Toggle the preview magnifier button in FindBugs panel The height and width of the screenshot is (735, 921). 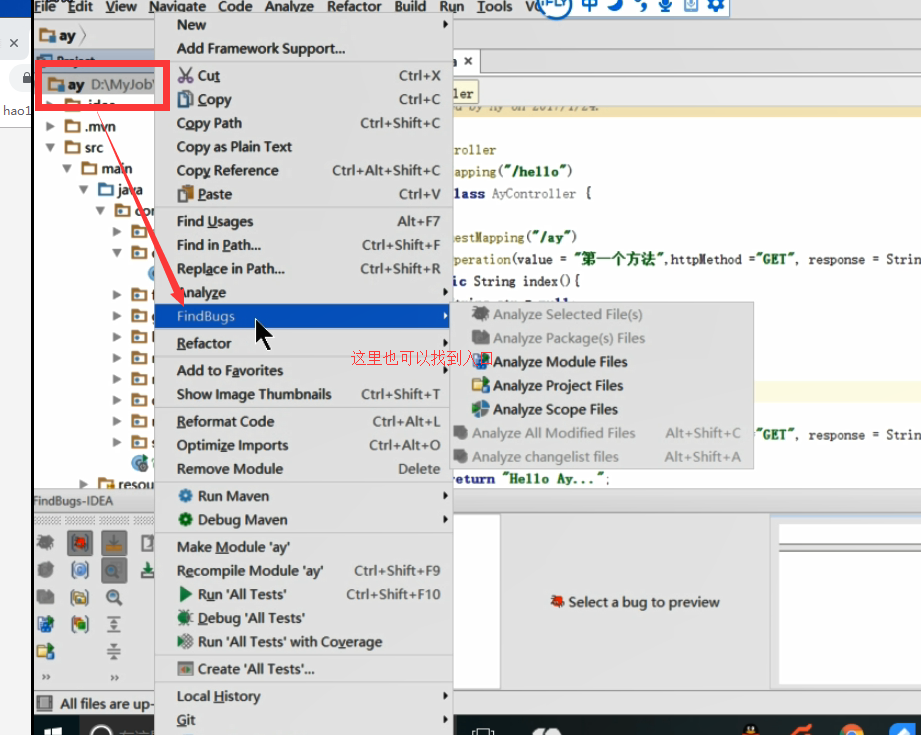click(x=114, y=570)
